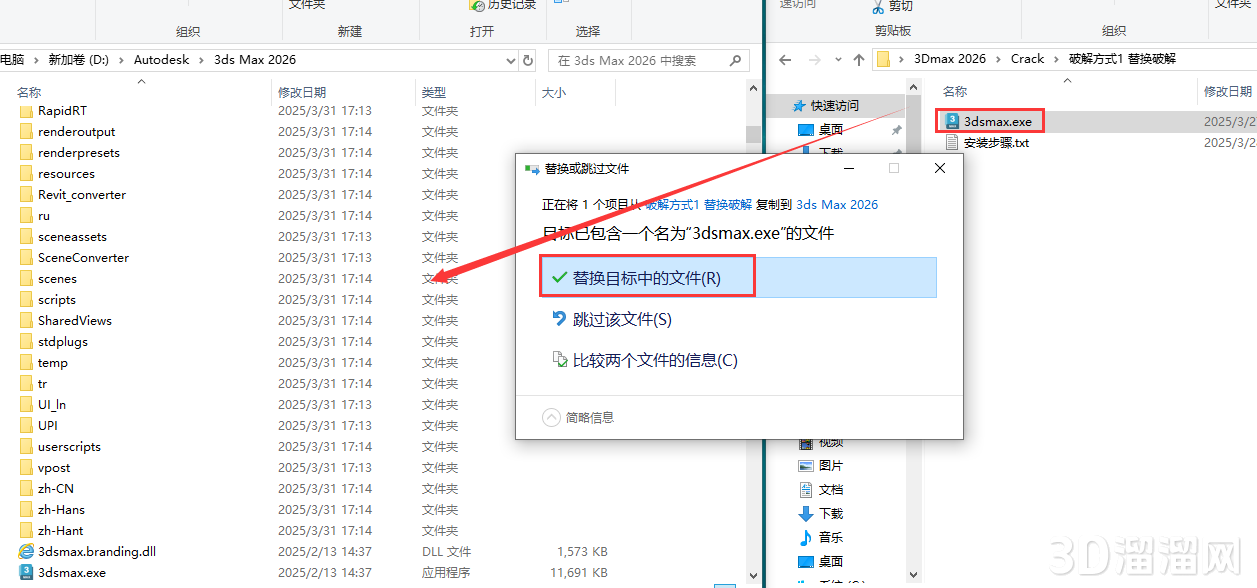
Task: Click the RapidRT folder icon
Action: click(x=26, y=110)
